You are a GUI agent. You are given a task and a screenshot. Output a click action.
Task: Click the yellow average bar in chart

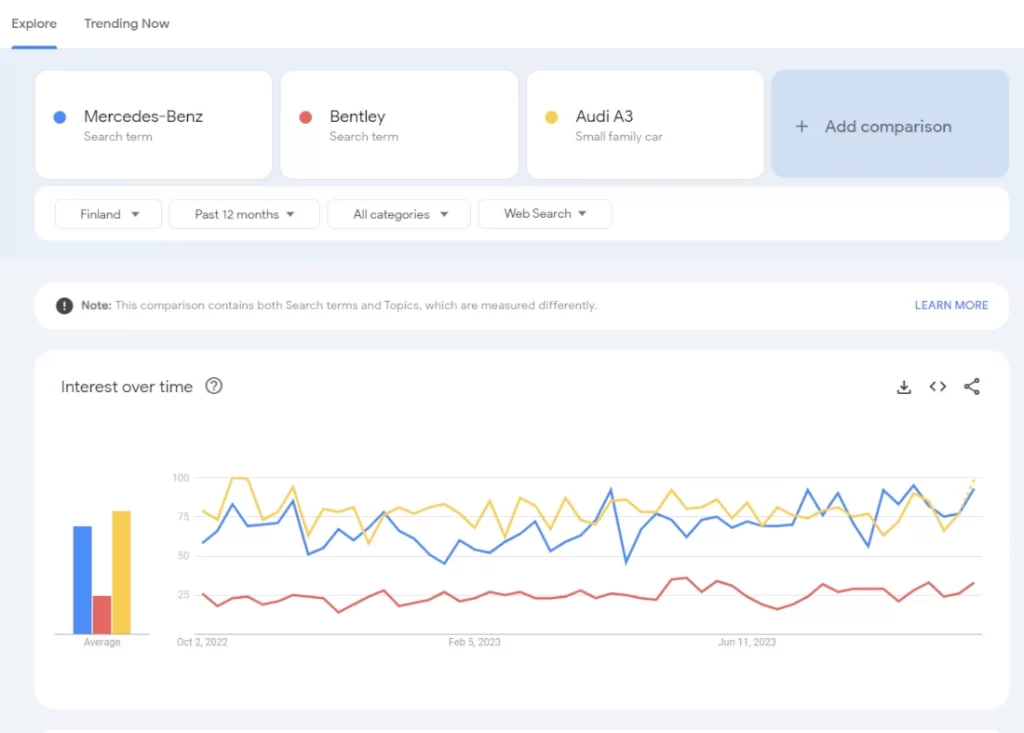point(121,572)
